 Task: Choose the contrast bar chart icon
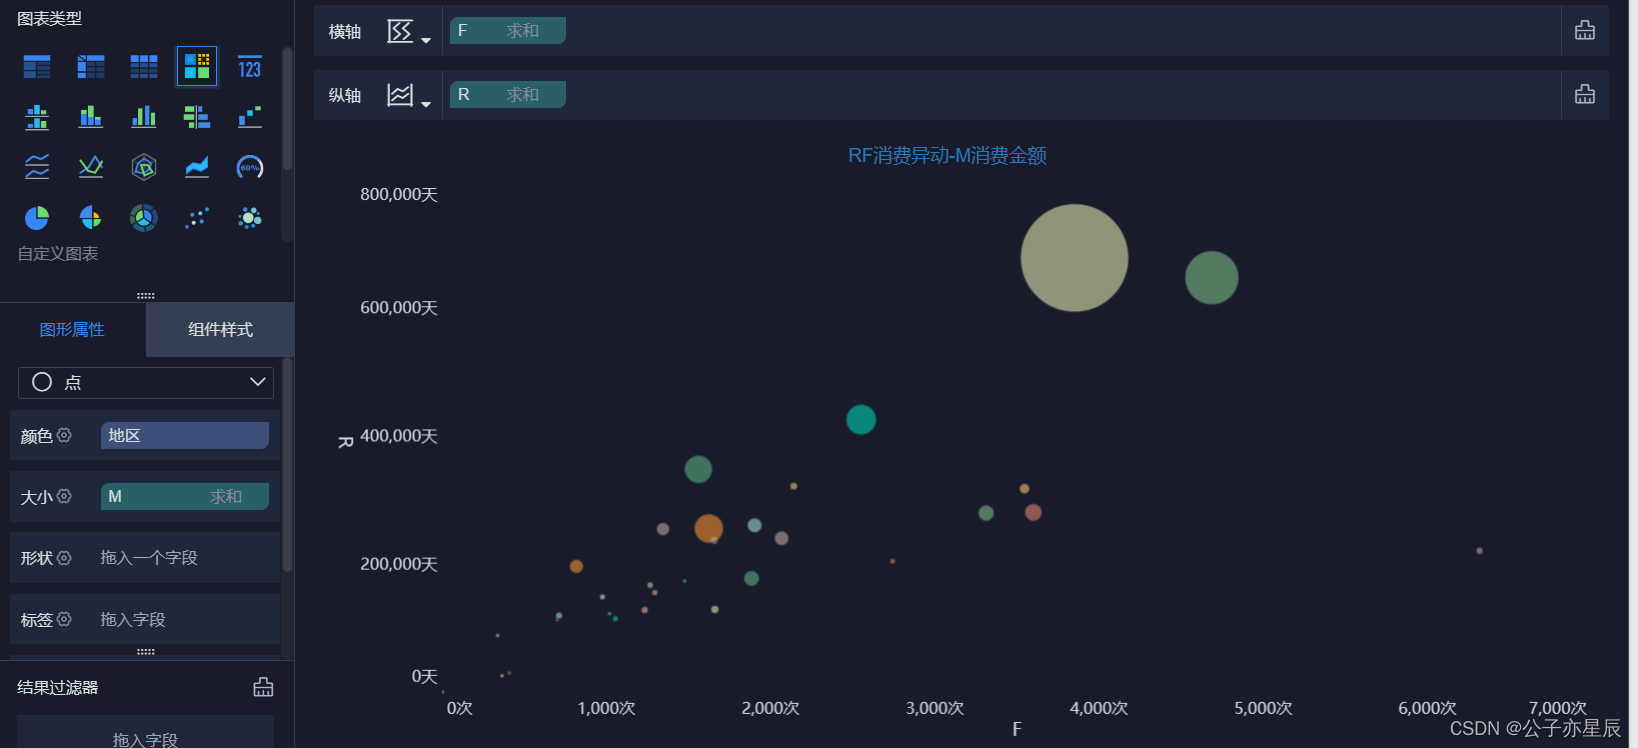[x=197, y=117]
